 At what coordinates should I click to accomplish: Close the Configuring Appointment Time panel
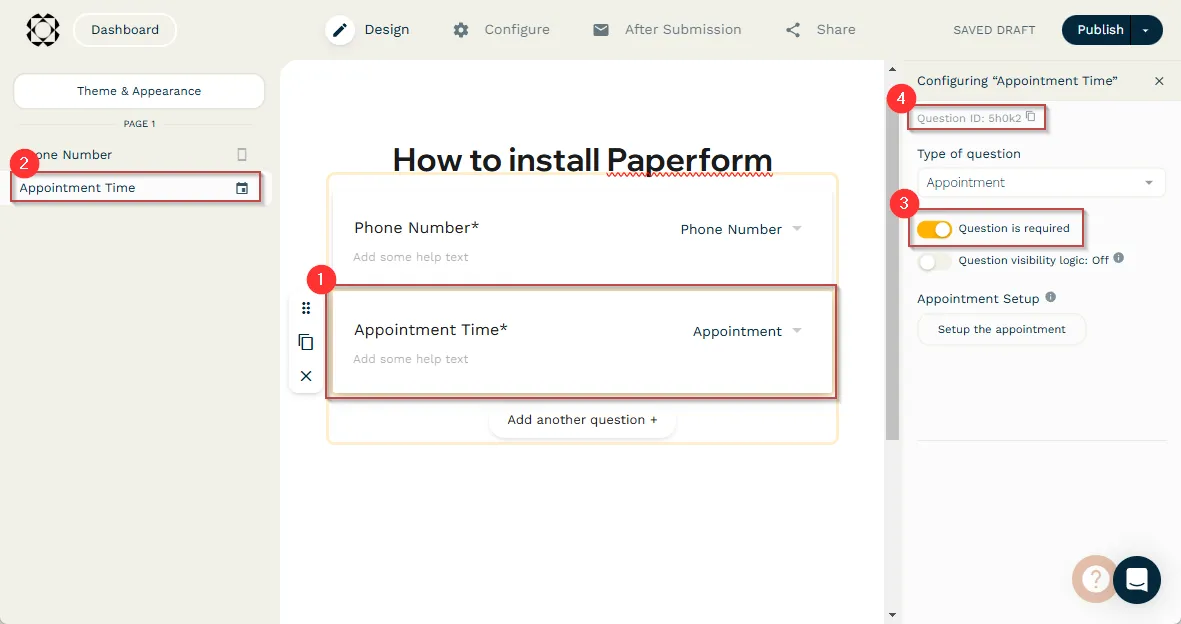click(x=1159, y=81)
